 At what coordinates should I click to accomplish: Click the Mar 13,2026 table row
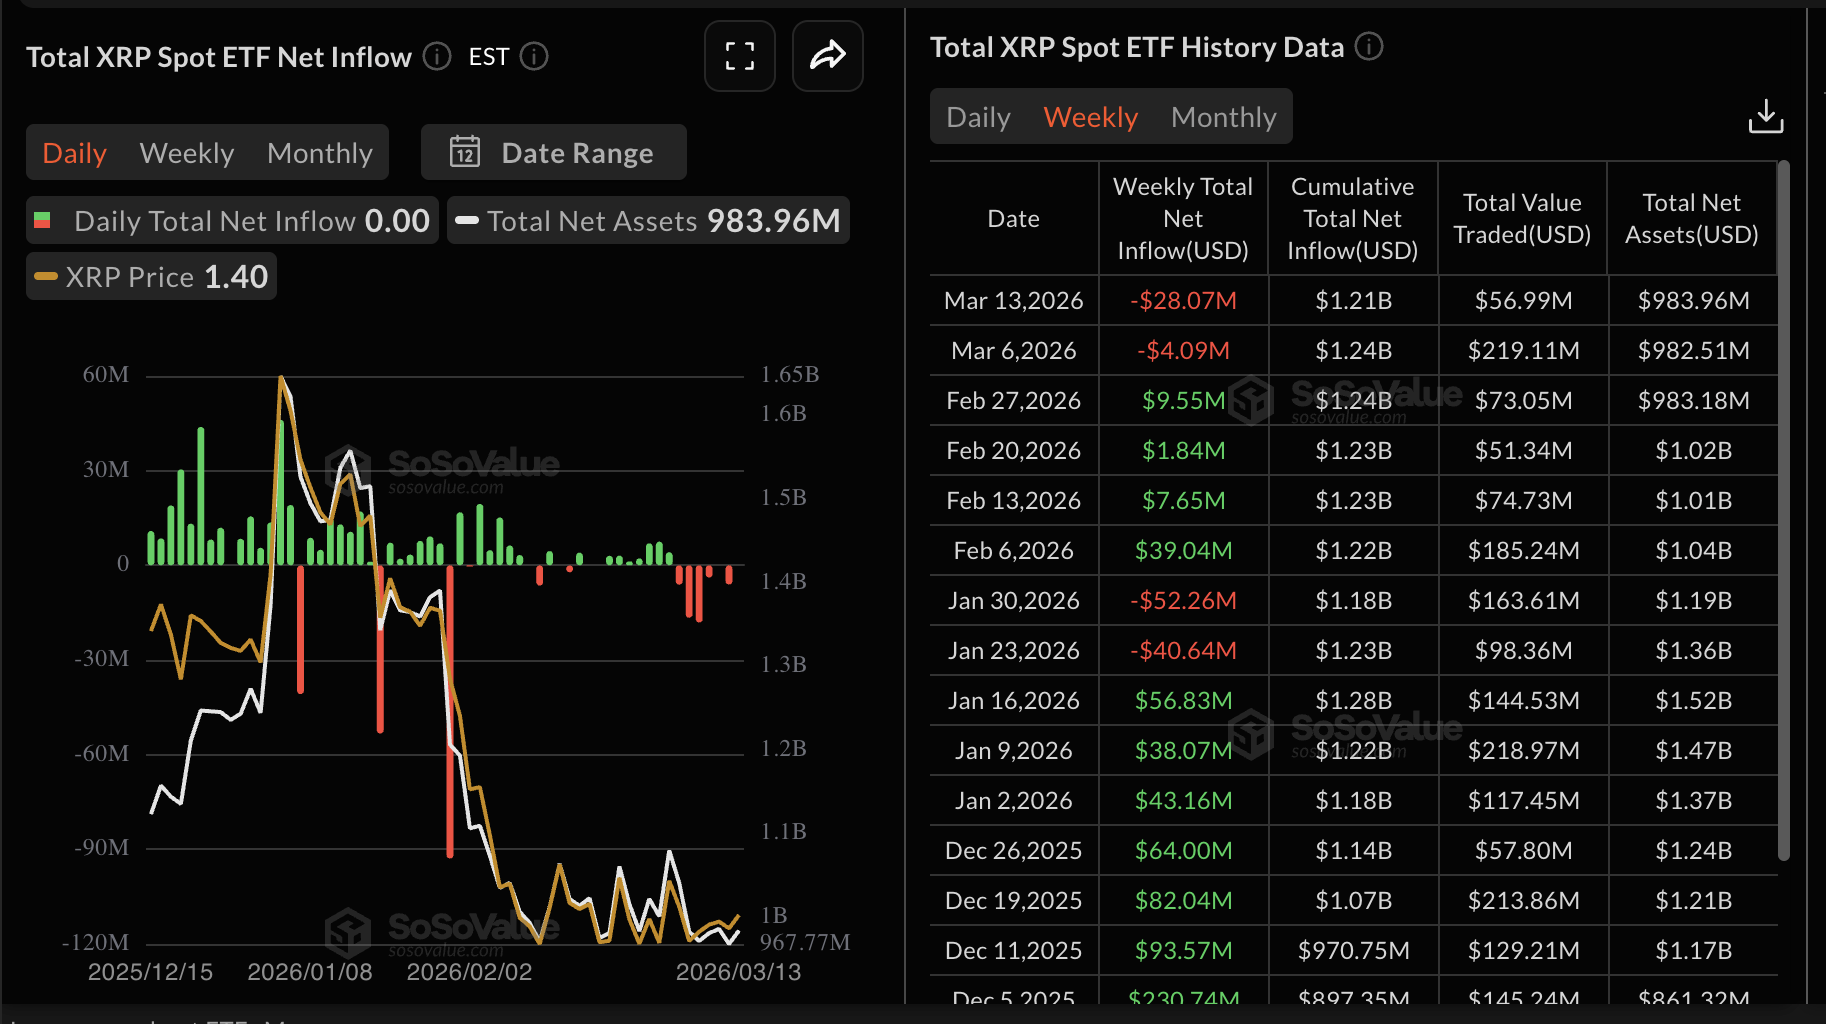1353,300
